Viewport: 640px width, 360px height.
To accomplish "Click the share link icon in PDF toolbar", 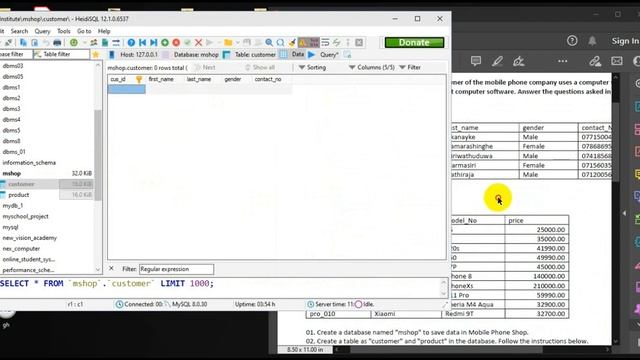I will click(595, 61).
